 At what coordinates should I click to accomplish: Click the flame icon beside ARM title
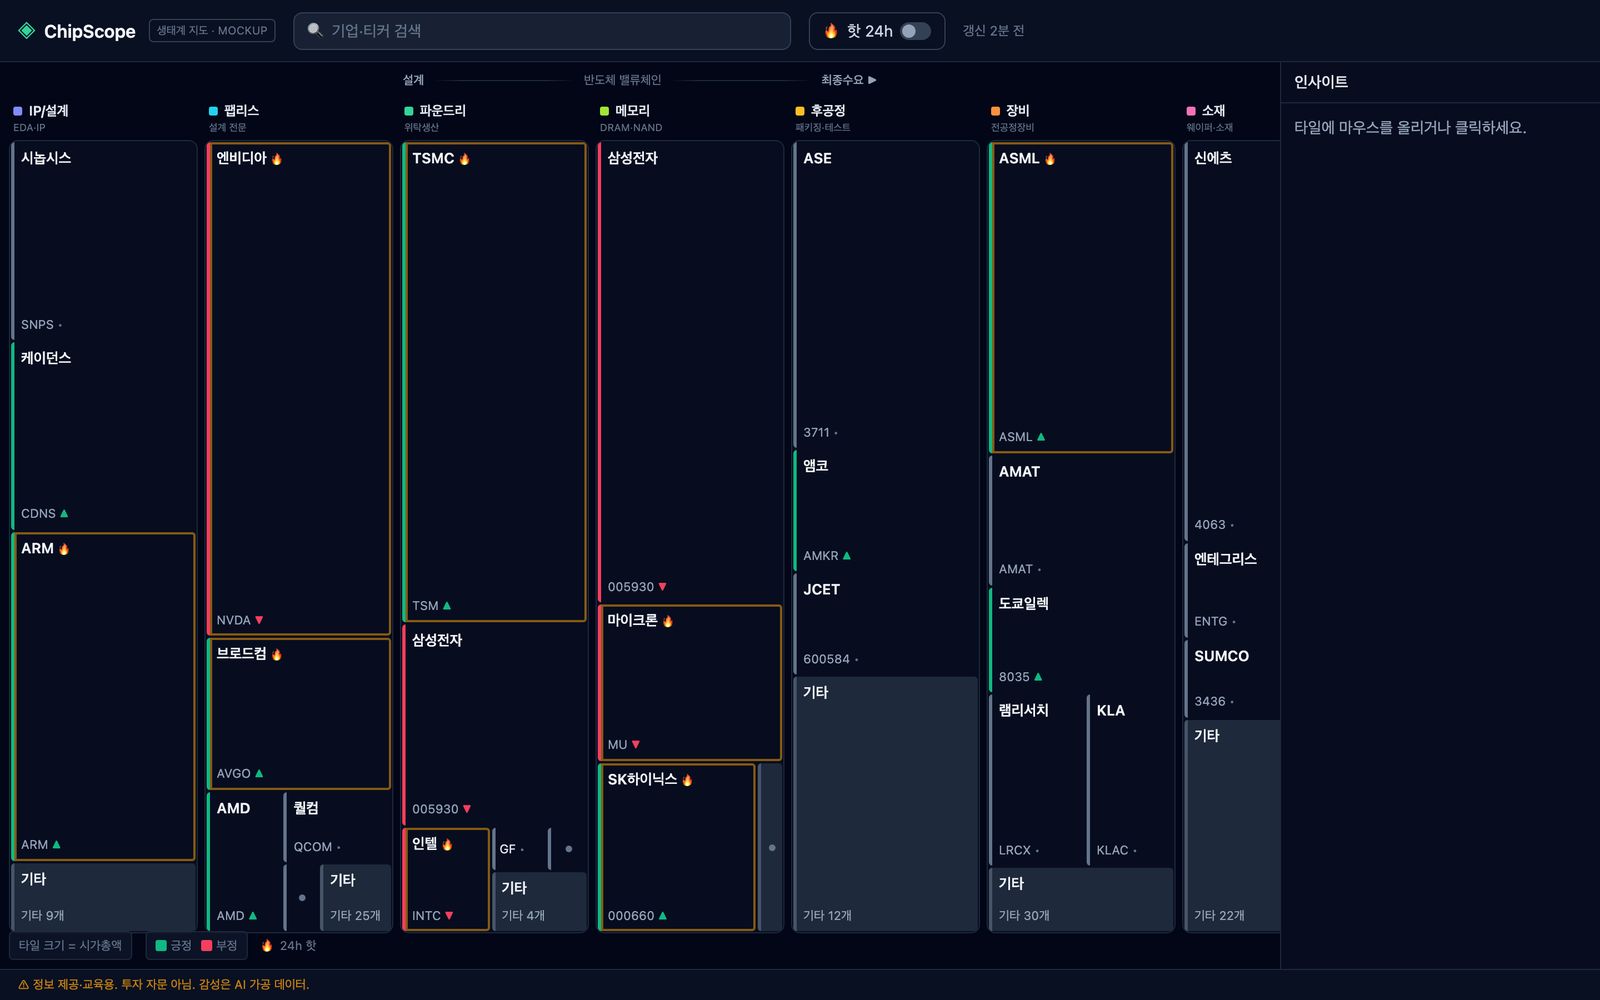click(64, 549)
